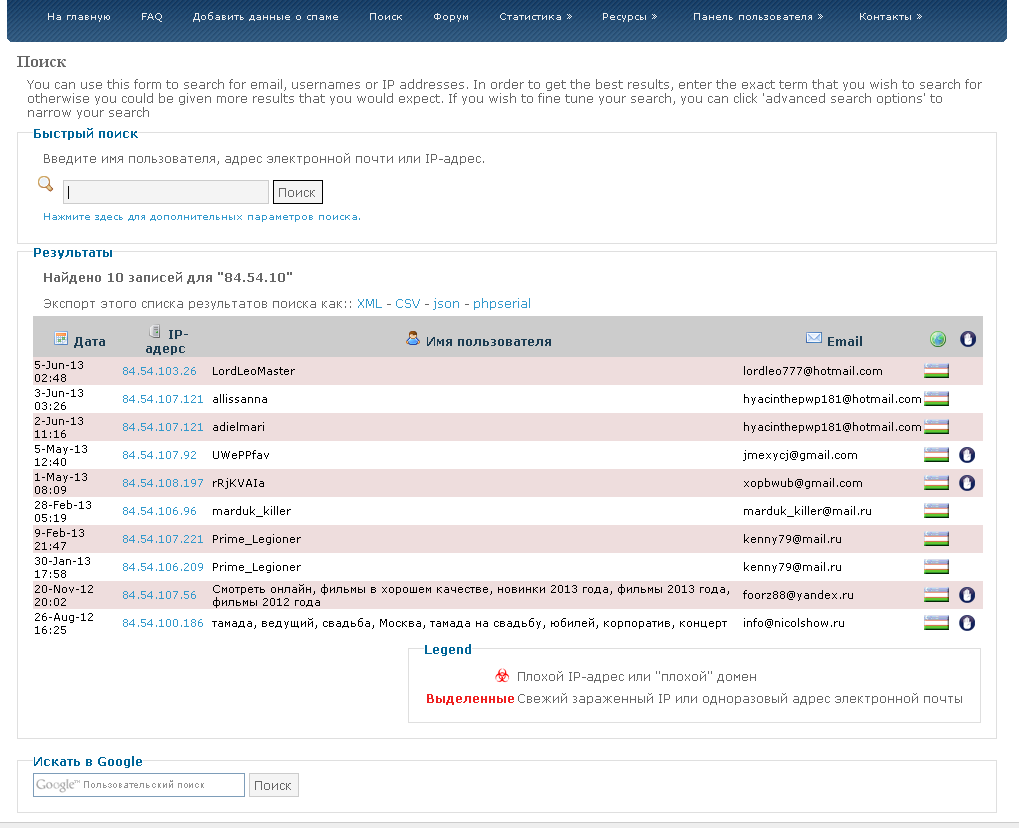This screenshot has width=1019, height=828.
Task: Click the quick search Поиск button
Action: click(x=298, y=192)
